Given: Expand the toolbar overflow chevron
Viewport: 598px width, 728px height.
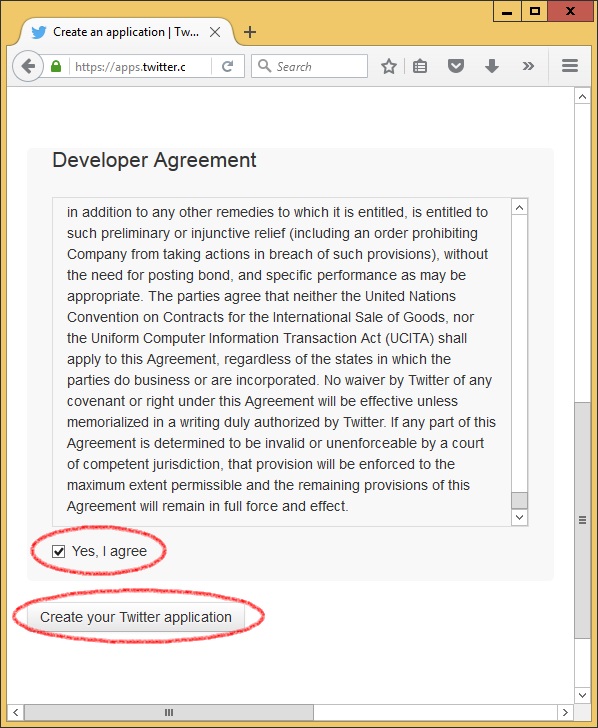Looking at the screenshot, I should tap(528, 66).
